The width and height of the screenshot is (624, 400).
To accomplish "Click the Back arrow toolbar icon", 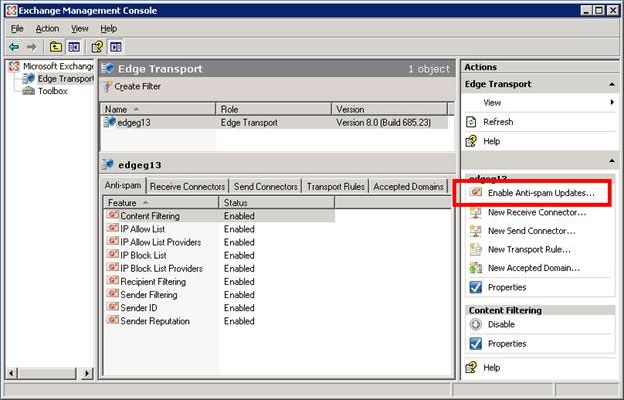I will point(14,47).
